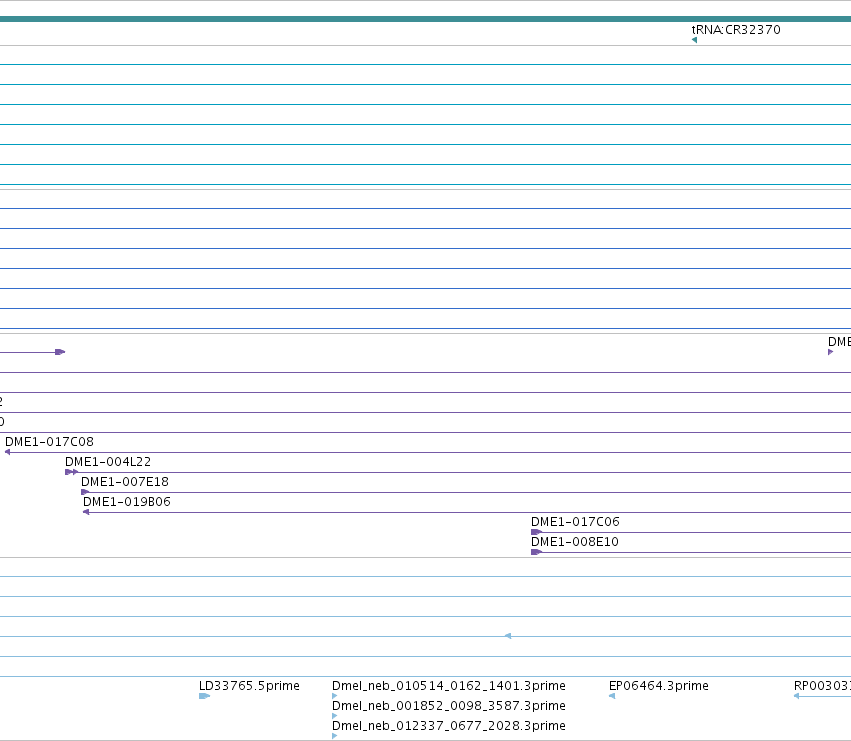Image resolution: width=851 pixels, height=741 pixels.
Task: Click the DME1-007E18 clone label
Action: 125,482
